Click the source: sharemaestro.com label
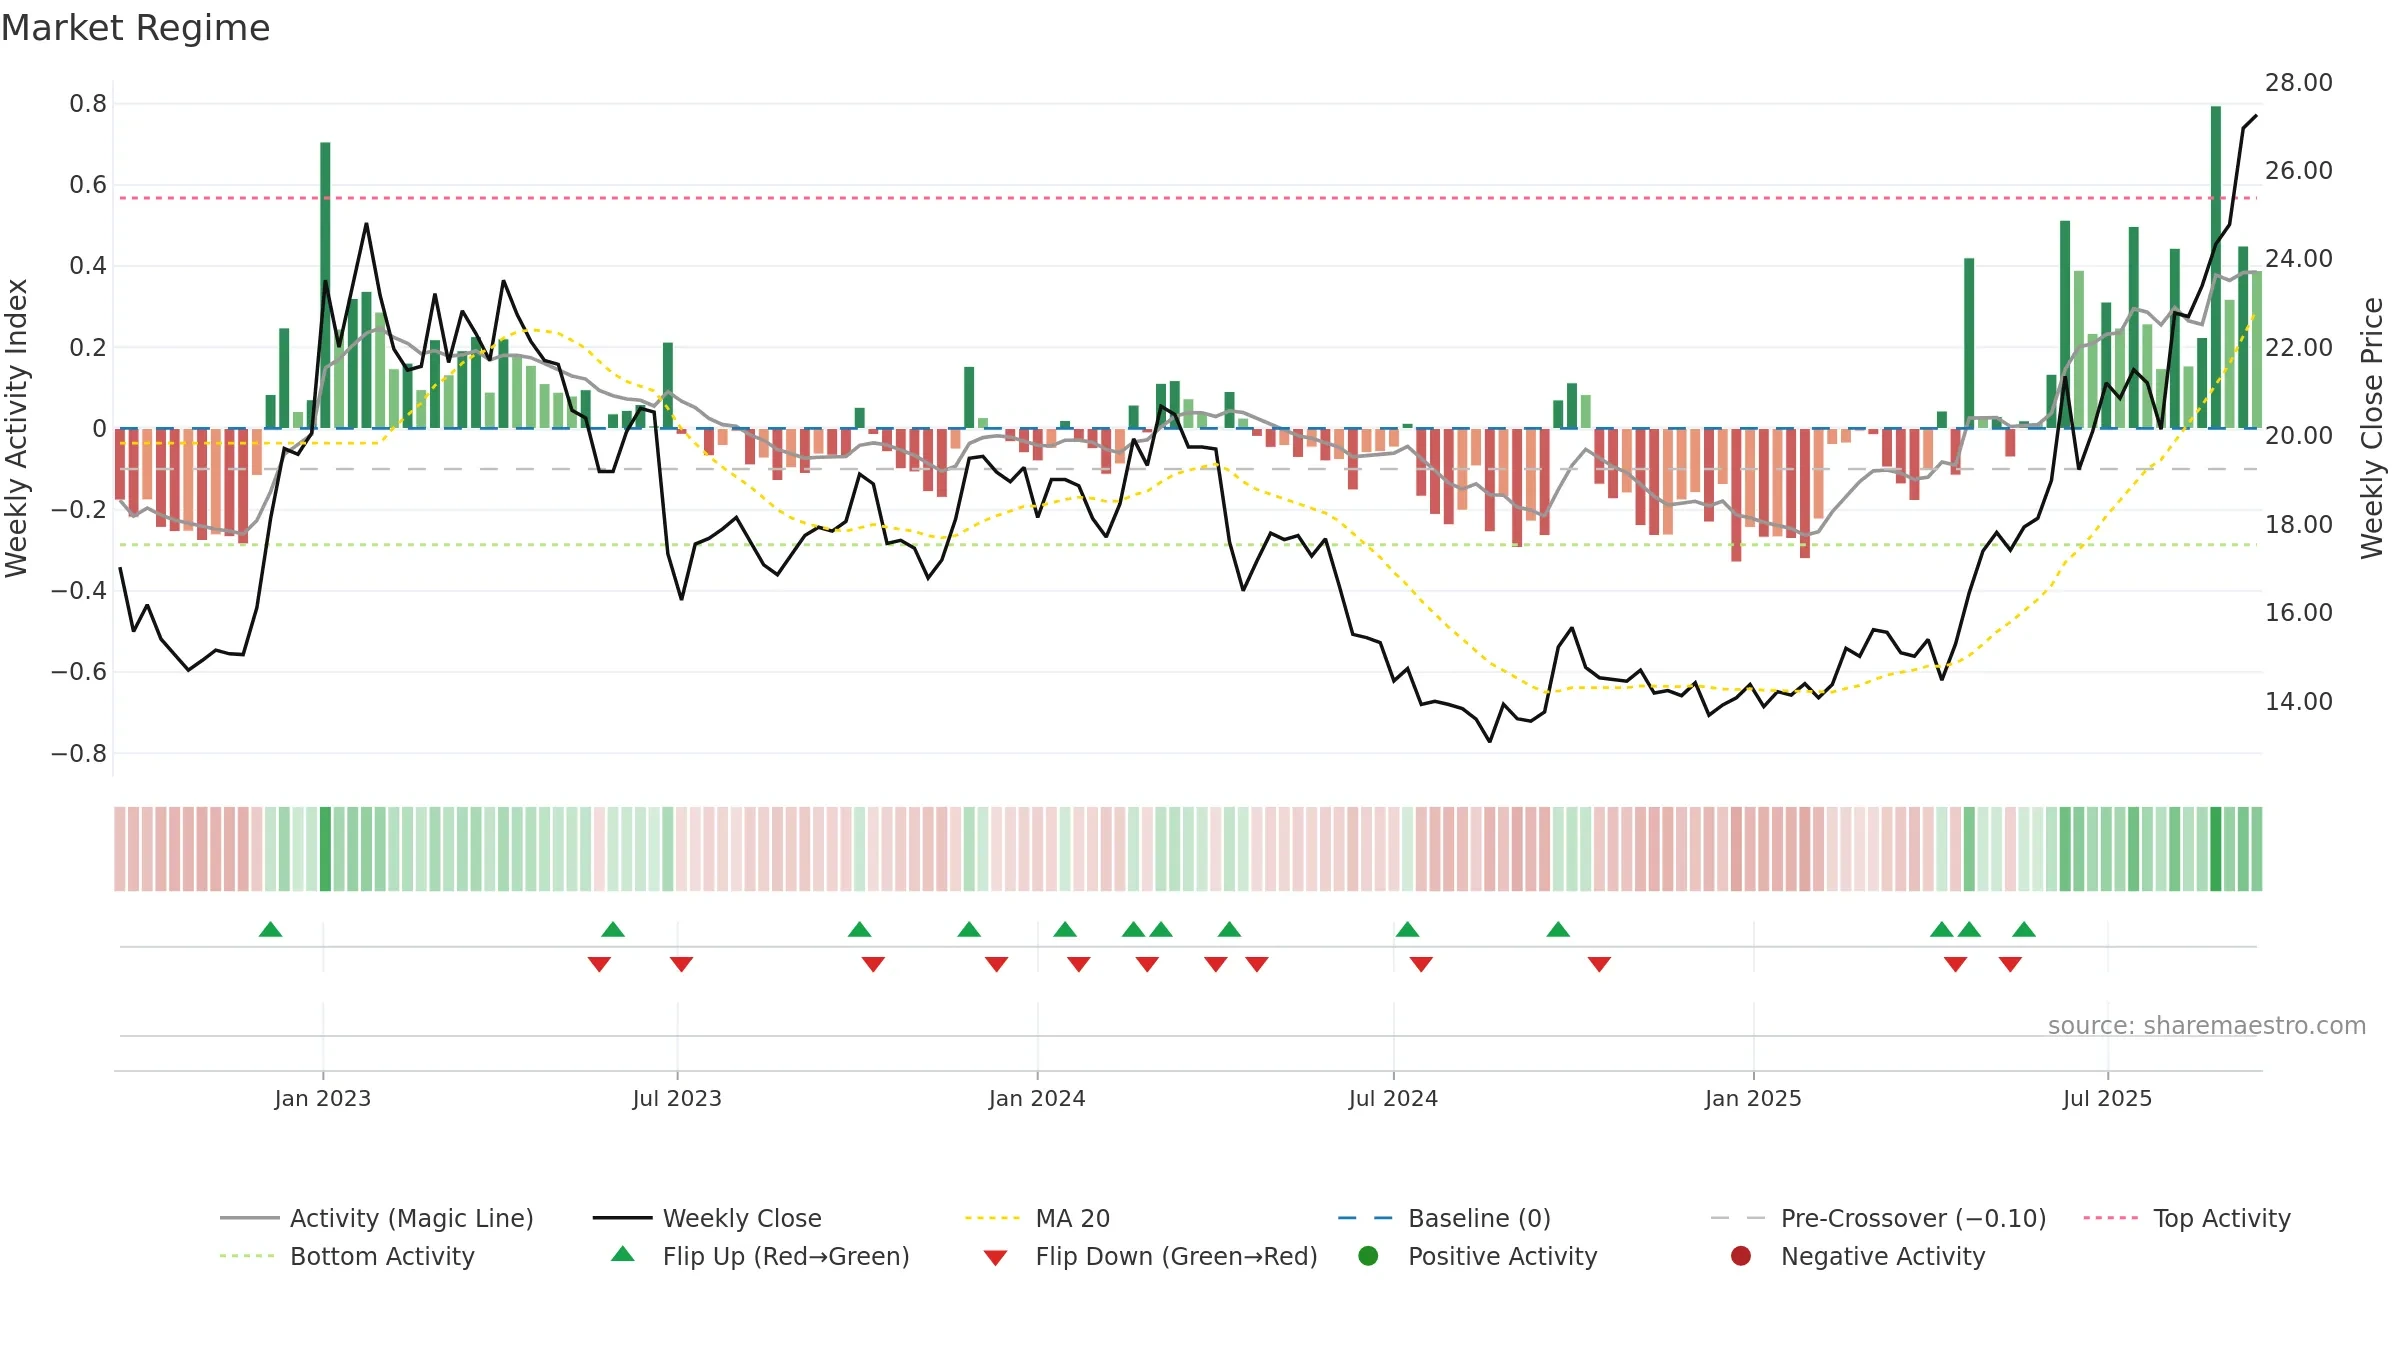This screenshot has width=2400, height=1350. click(x=2207, y=1026)
